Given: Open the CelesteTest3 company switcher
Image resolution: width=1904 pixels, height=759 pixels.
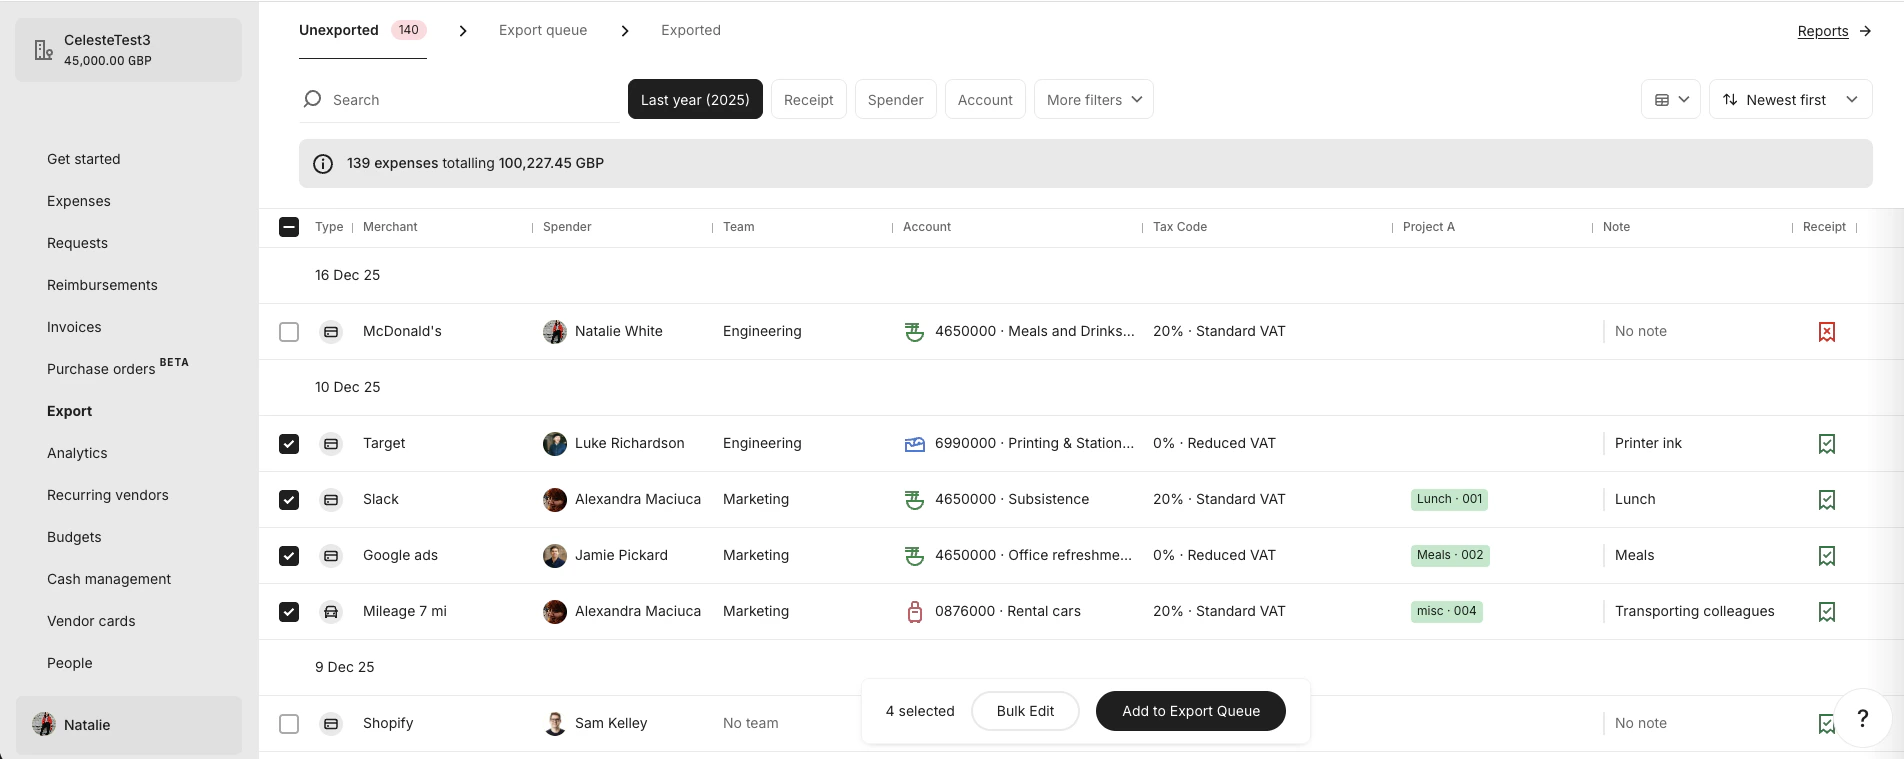Looking at the screenshot, I should [129, 50].
